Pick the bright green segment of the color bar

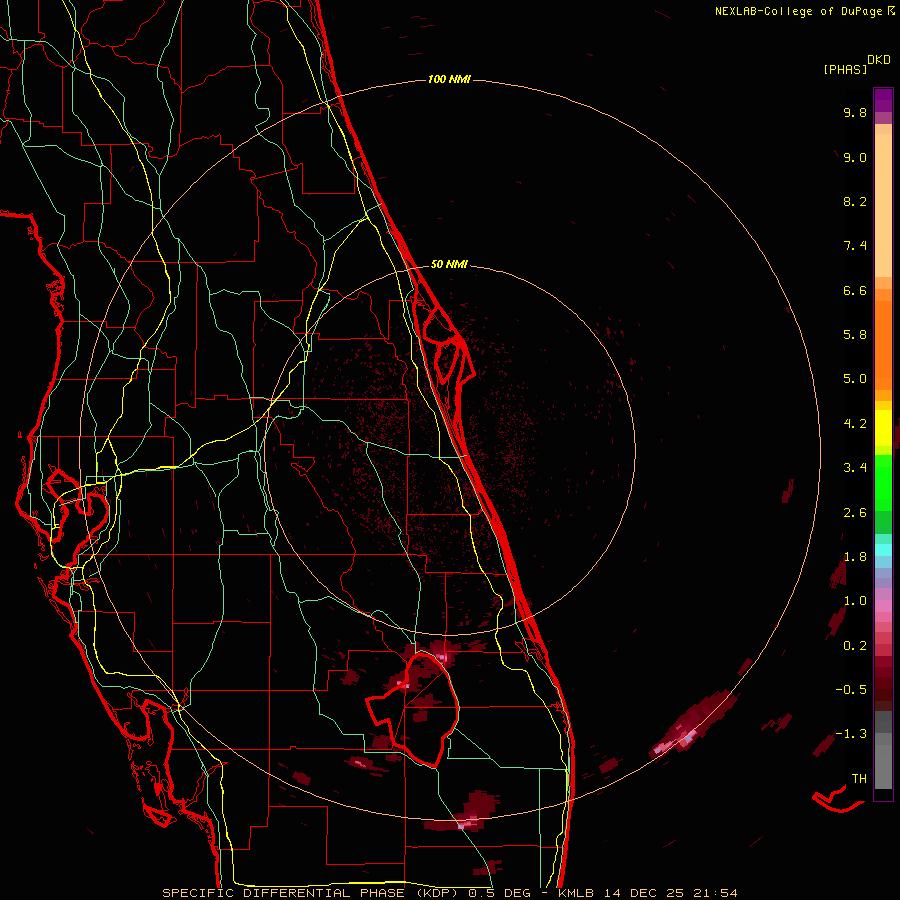click(883, 482)
